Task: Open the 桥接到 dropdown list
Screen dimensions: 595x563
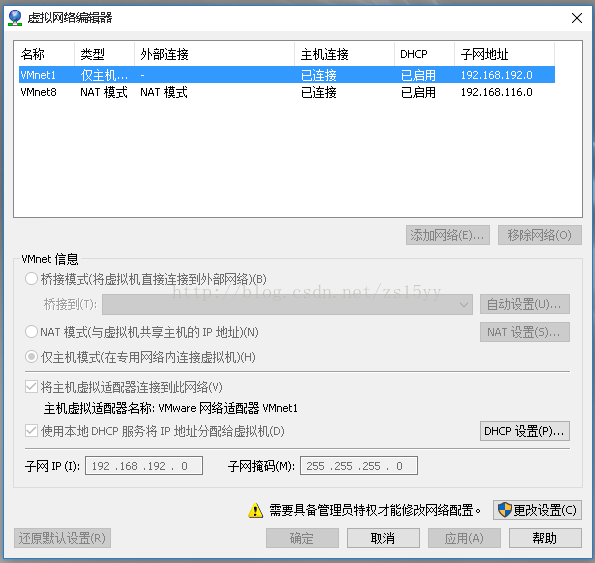Action: click(287, 304)
